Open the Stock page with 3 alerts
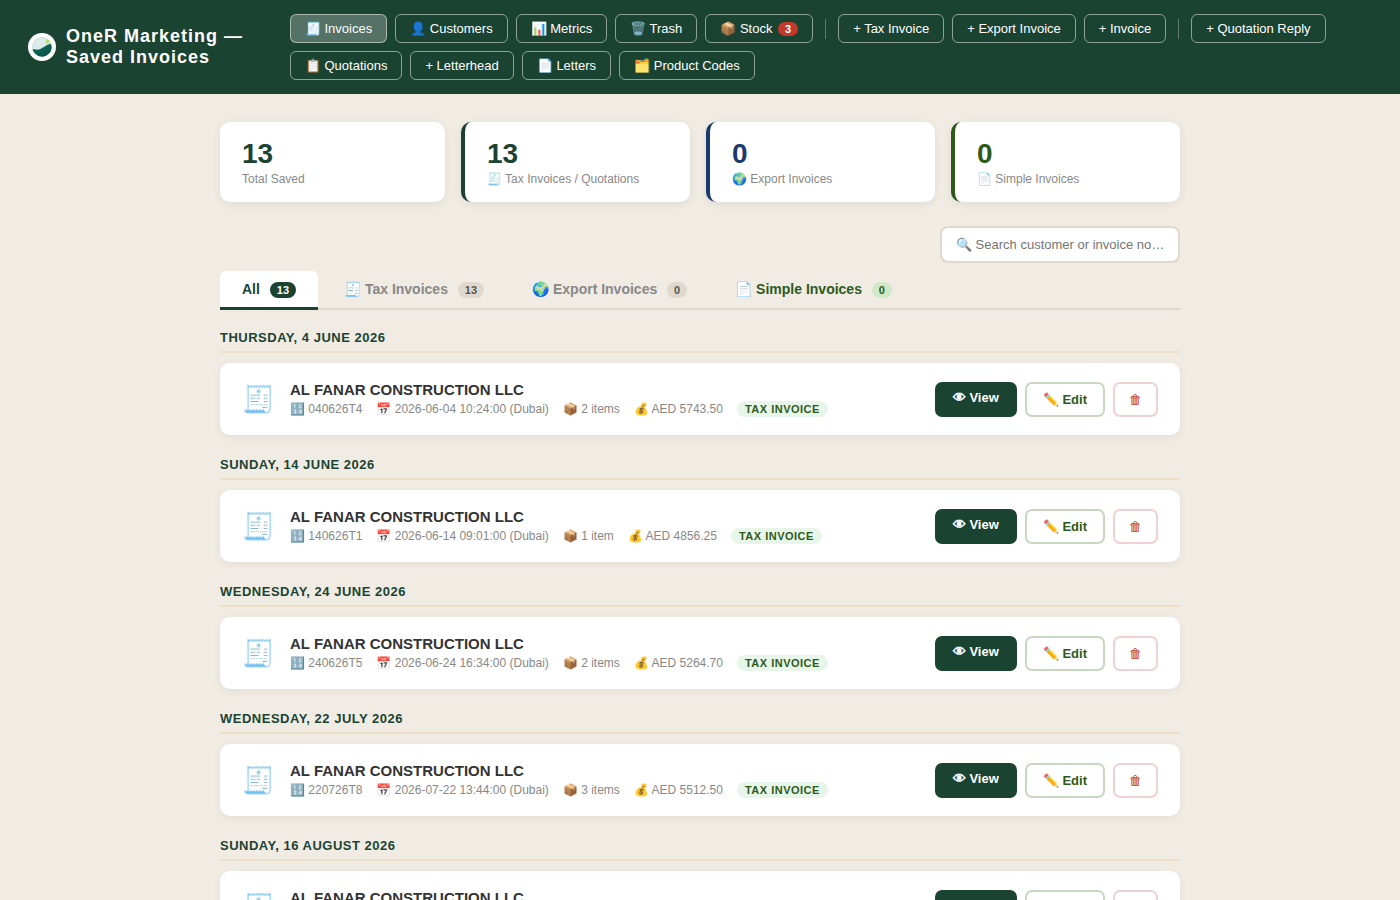 tap(759, 29)
